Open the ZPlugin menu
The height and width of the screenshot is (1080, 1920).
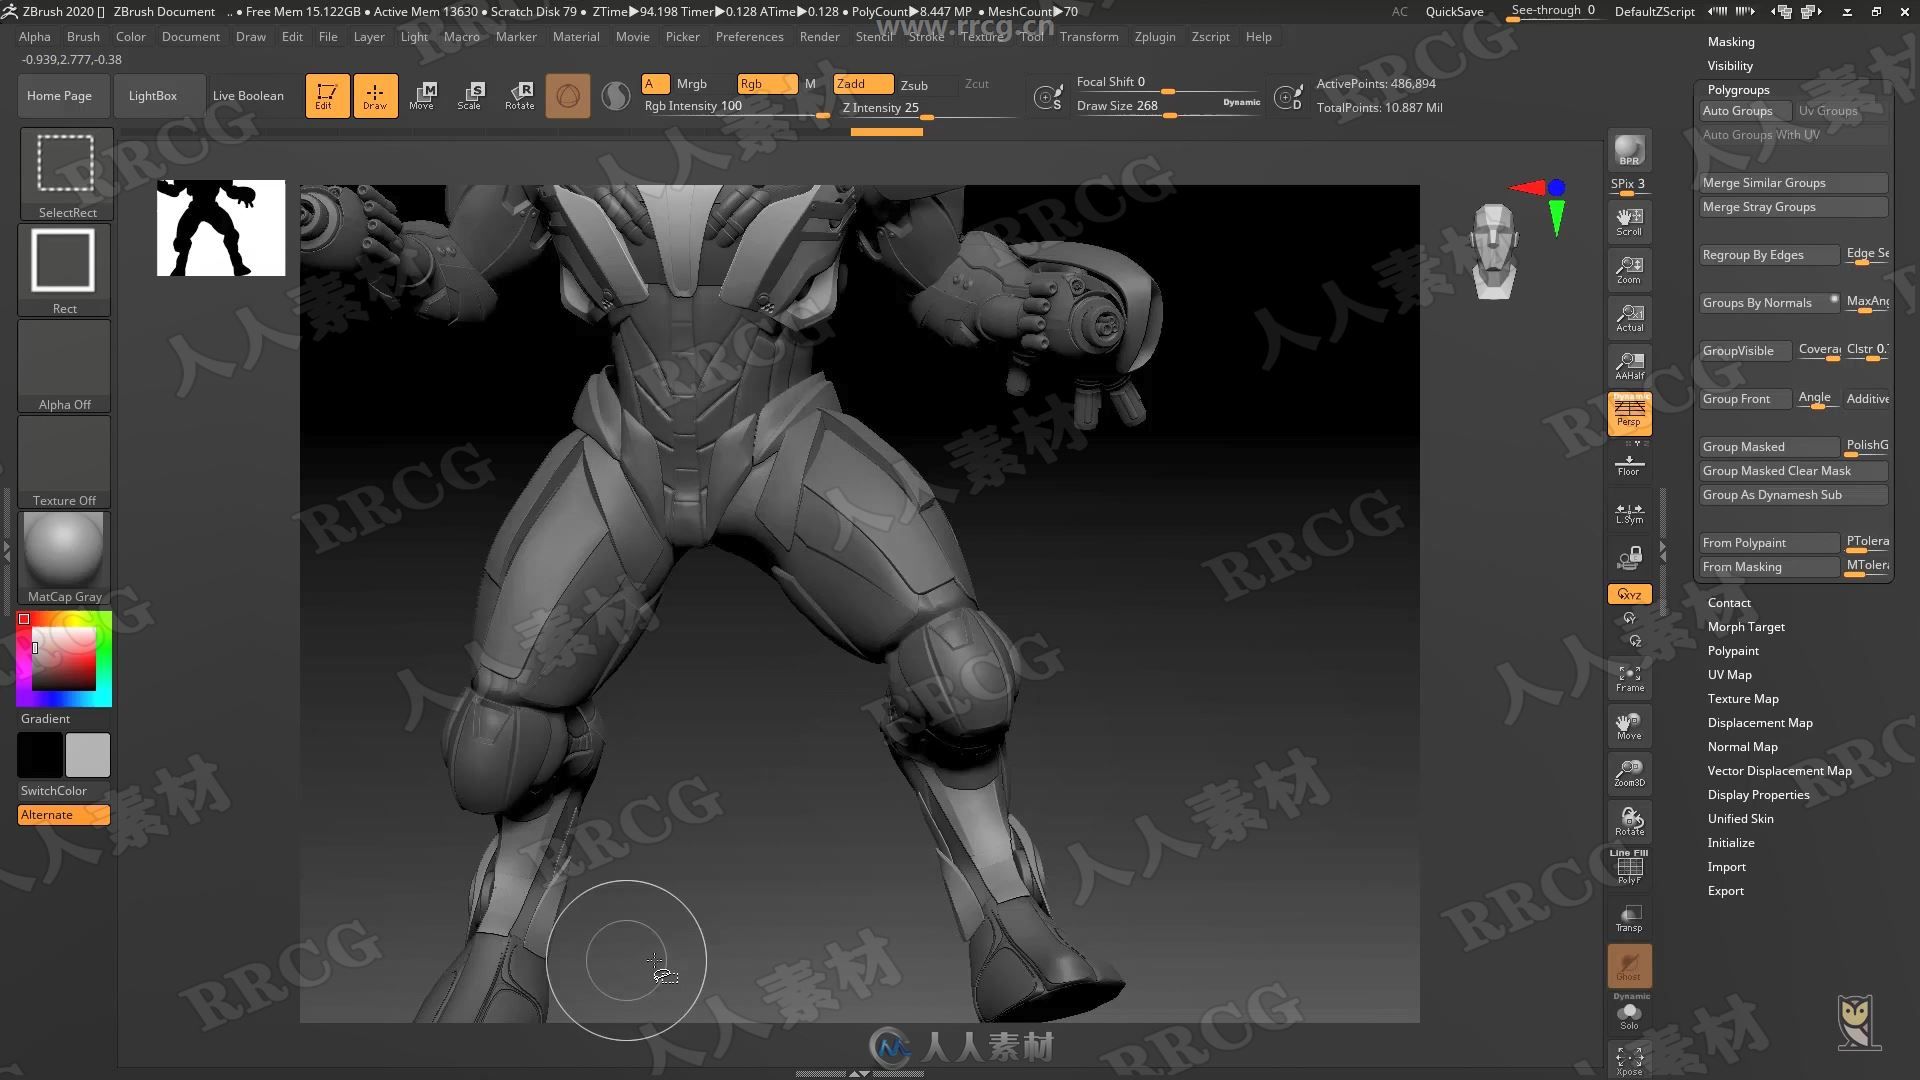pyautogui.click(x=1154, y=36)
